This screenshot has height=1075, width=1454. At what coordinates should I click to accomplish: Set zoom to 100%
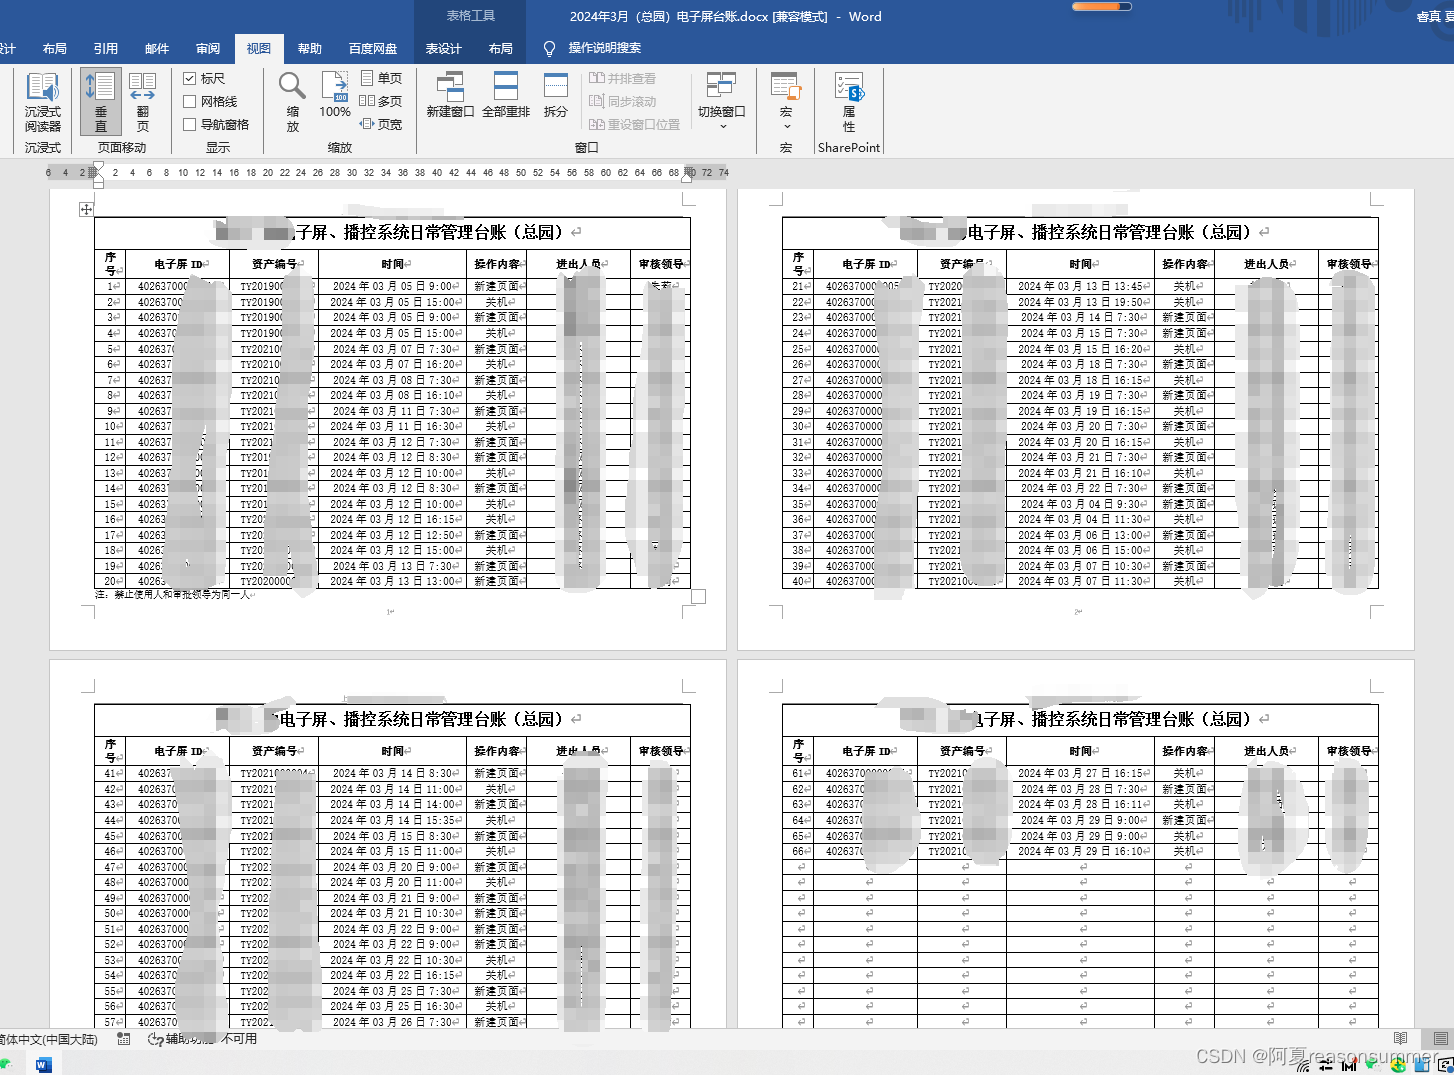(x=335, y=95)
